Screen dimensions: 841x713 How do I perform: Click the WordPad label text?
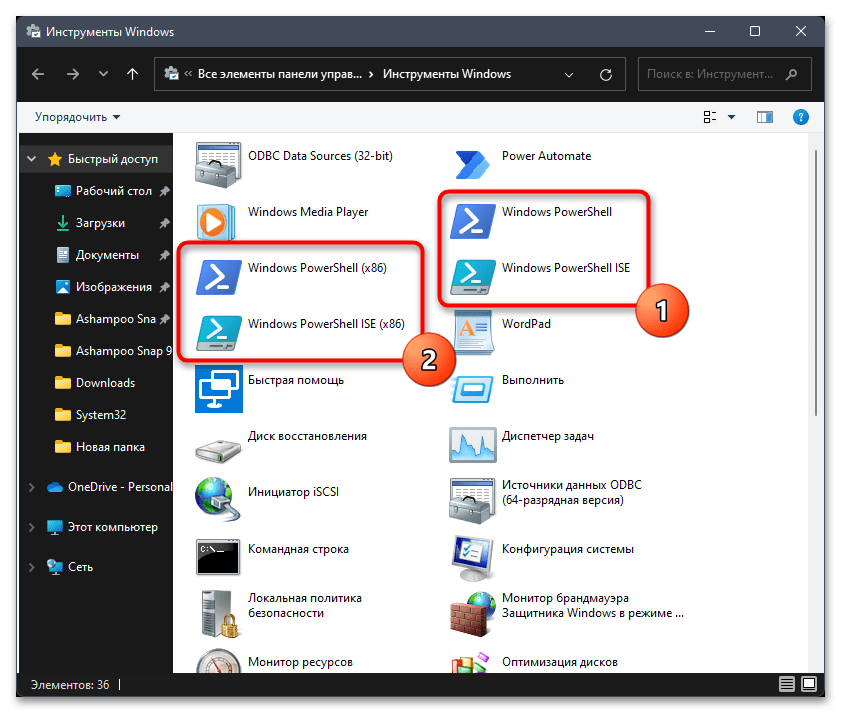526,324
